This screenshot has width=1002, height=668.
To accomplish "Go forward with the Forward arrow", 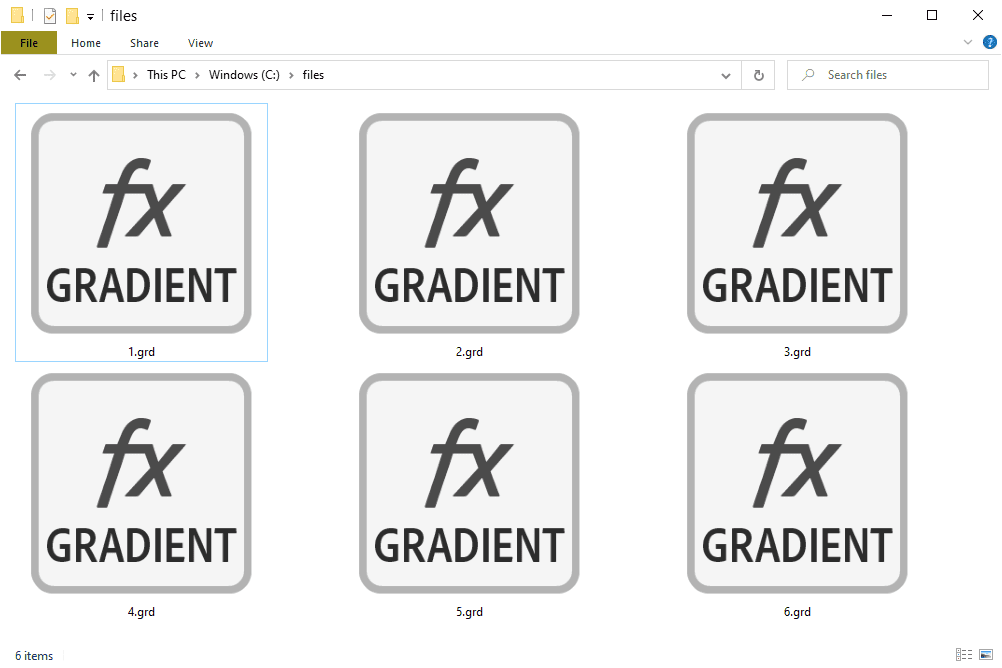I will pyautogui.click(x=49, y=75).
